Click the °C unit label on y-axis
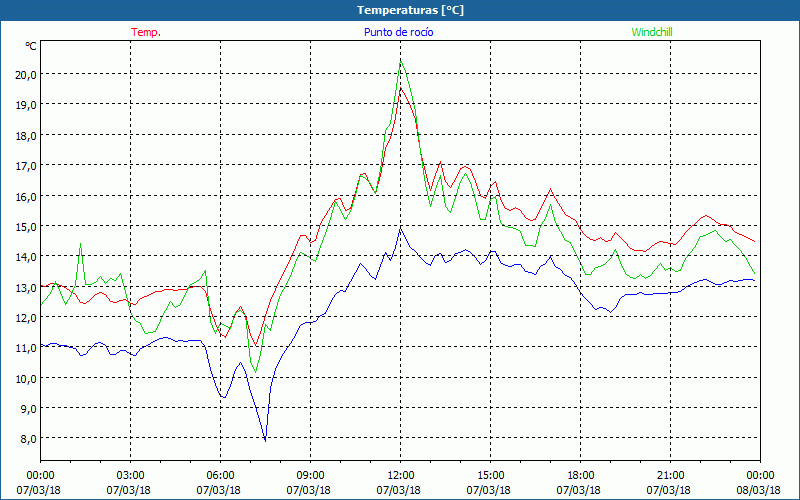Image resolution: width=800 pixels, height=500 pixels. tap(31, 46)
